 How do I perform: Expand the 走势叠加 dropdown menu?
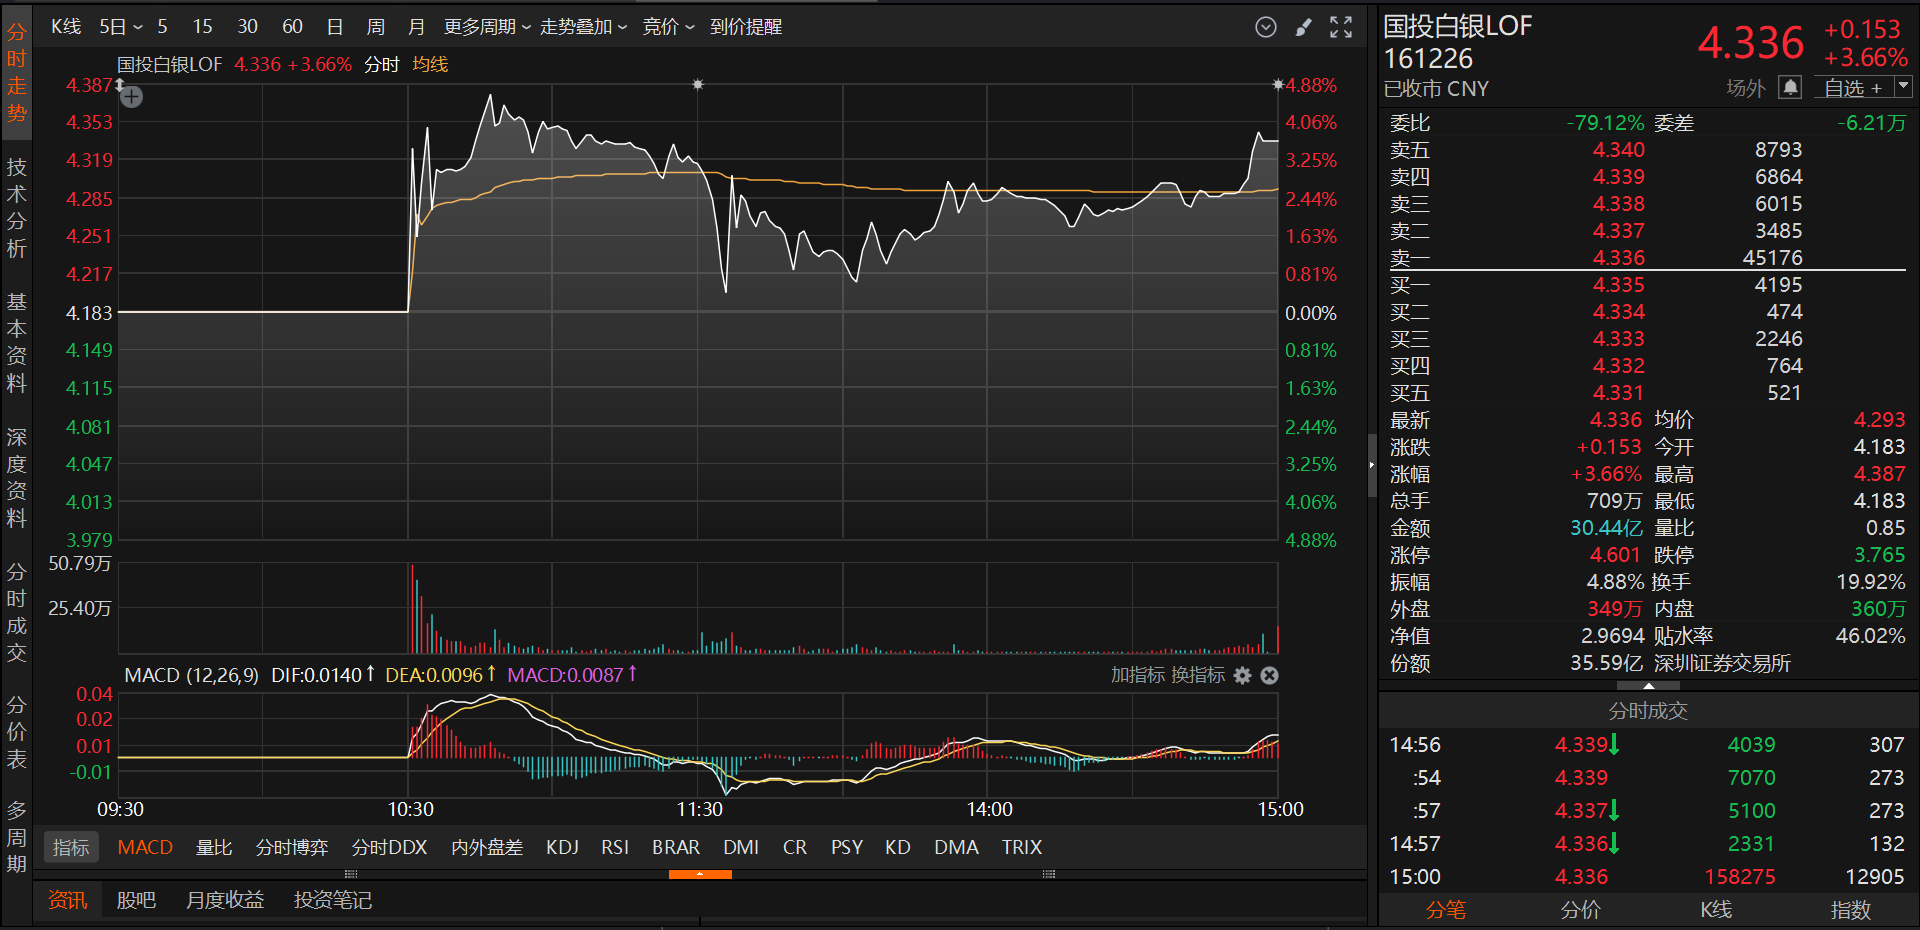(x=583, y=27)
